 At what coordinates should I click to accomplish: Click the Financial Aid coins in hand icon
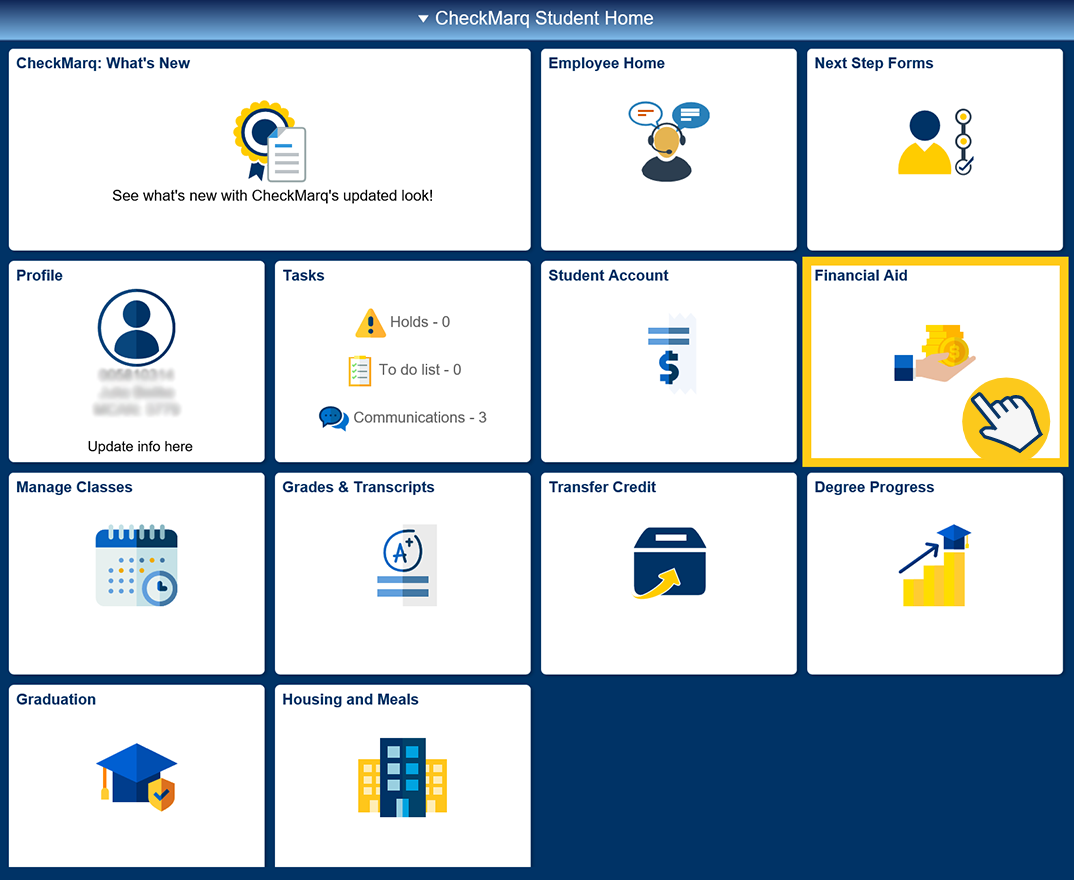pos(935,353)
